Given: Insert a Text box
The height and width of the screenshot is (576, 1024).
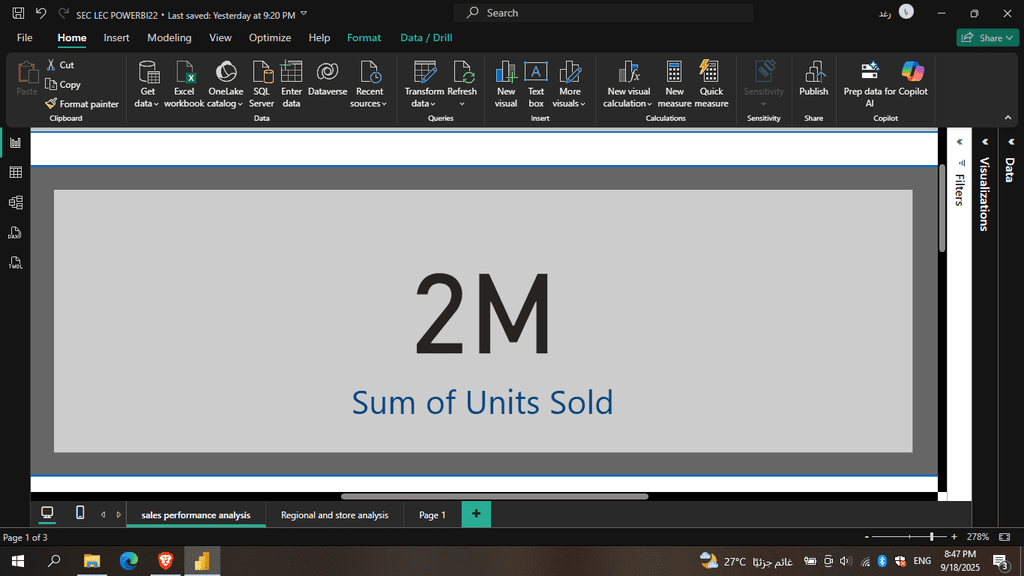Looking at the screenshot, I should [536, 74].
